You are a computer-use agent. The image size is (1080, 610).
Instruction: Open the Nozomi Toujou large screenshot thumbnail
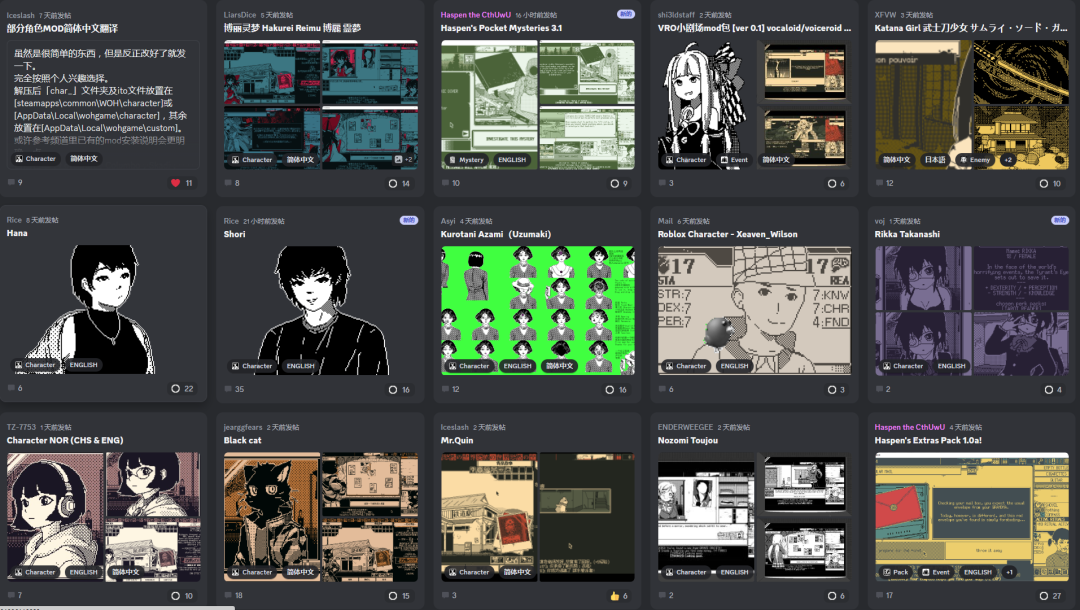706,515
